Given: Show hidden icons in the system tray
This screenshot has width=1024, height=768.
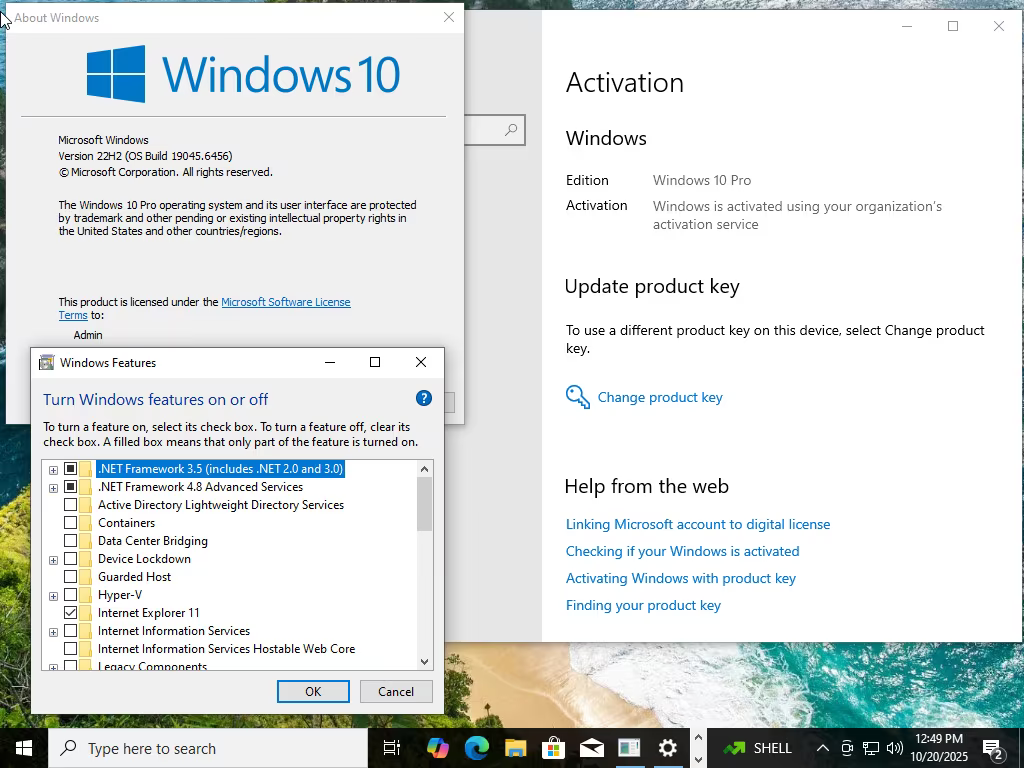Looking at the screenshot, I should [x=823, y=748].
